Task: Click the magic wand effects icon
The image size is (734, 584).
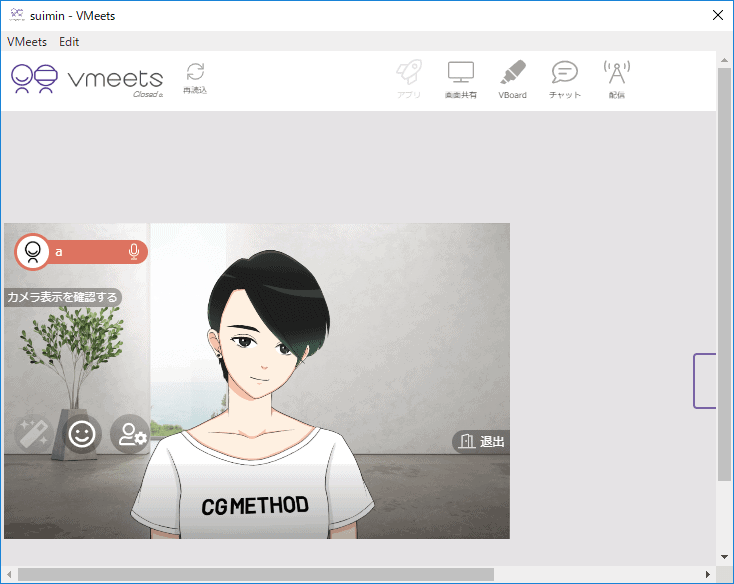Action: [34, 433]
